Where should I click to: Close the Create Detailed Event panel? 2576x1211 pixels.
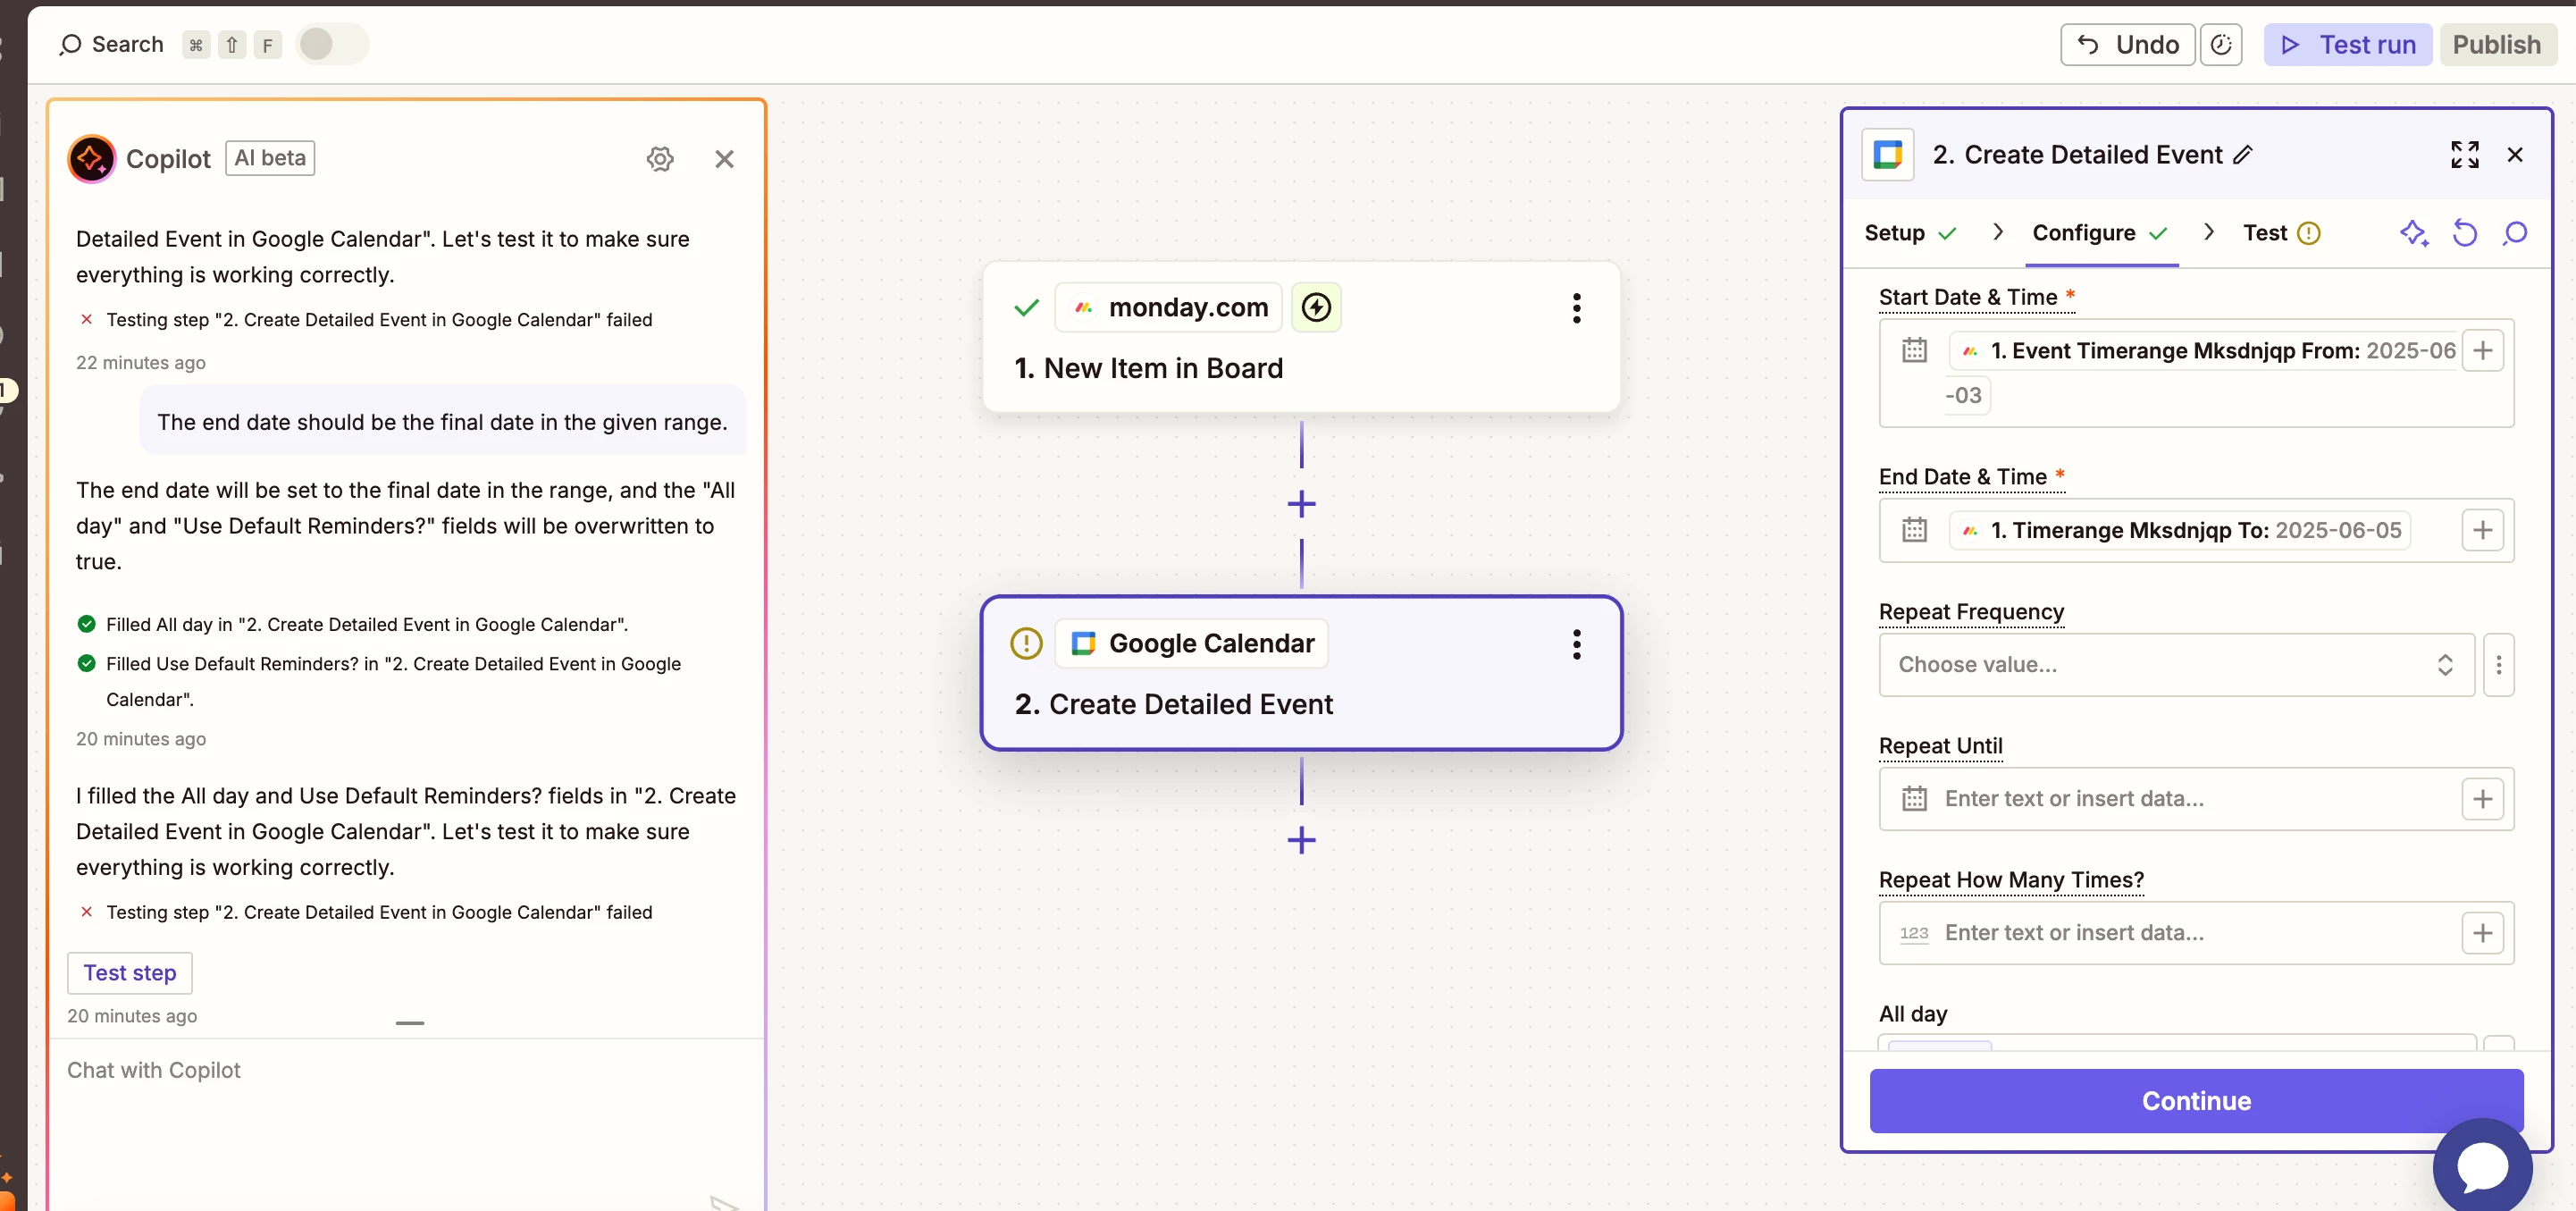point(2515,155)
